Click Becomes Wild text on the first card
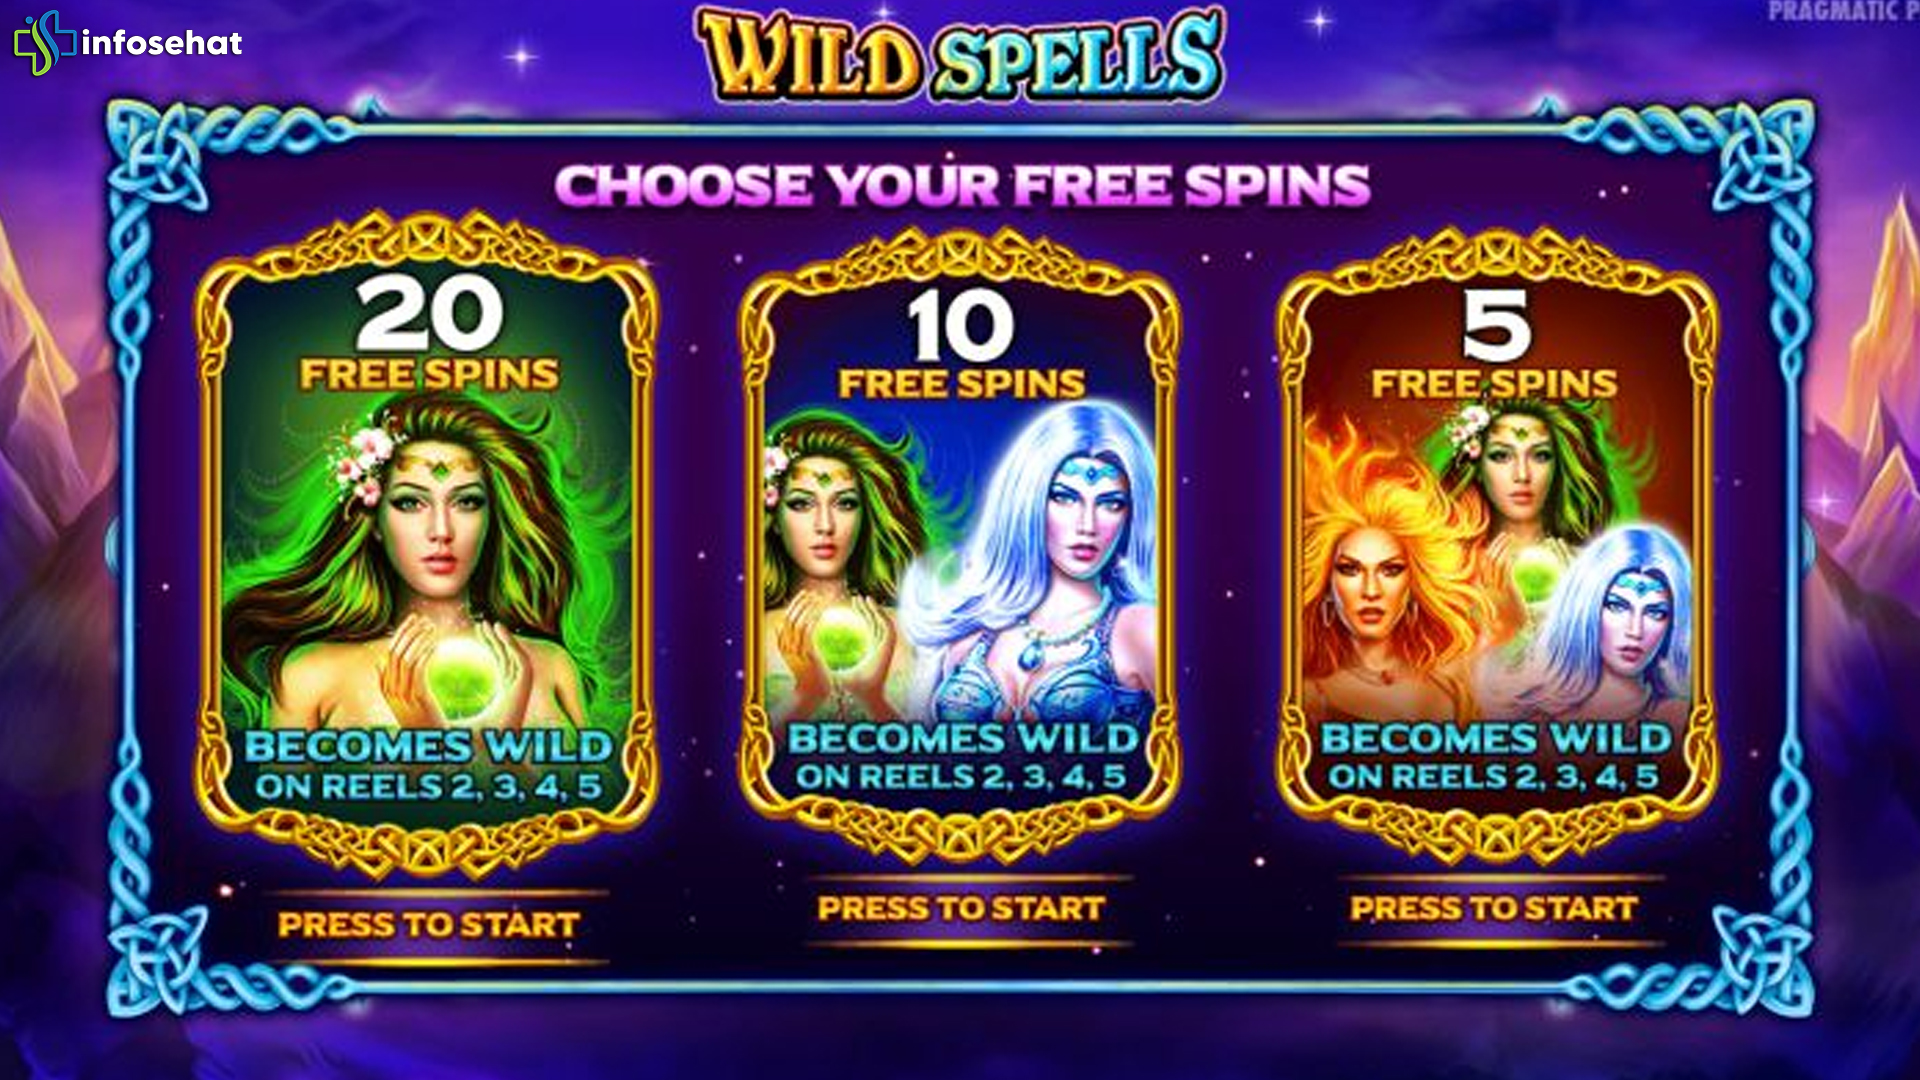 click(428, 746)
